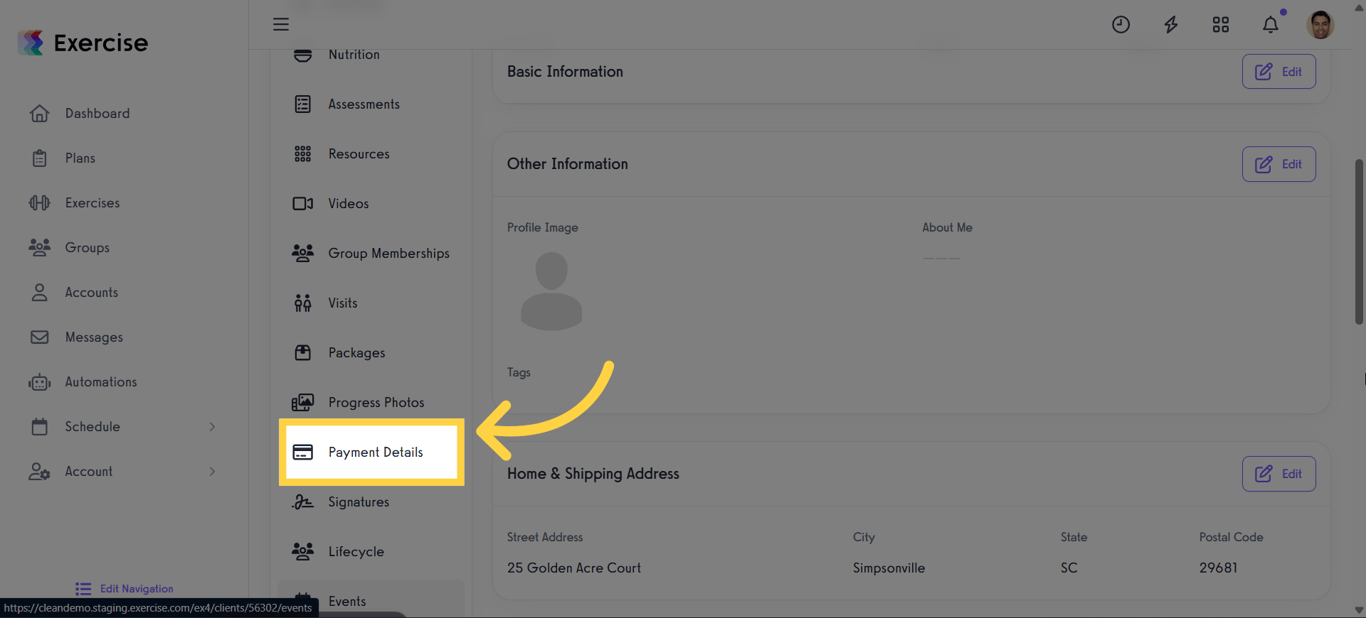Select the Progress Photos camera icon
1366x618 pixels.
303,402
